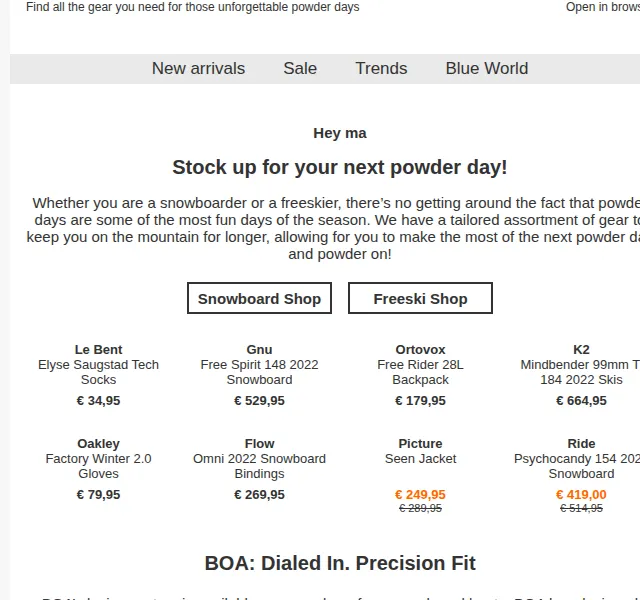
Task: View Gnu Free Spirit 148 Snowboard
Action: [x=260, y=365]
